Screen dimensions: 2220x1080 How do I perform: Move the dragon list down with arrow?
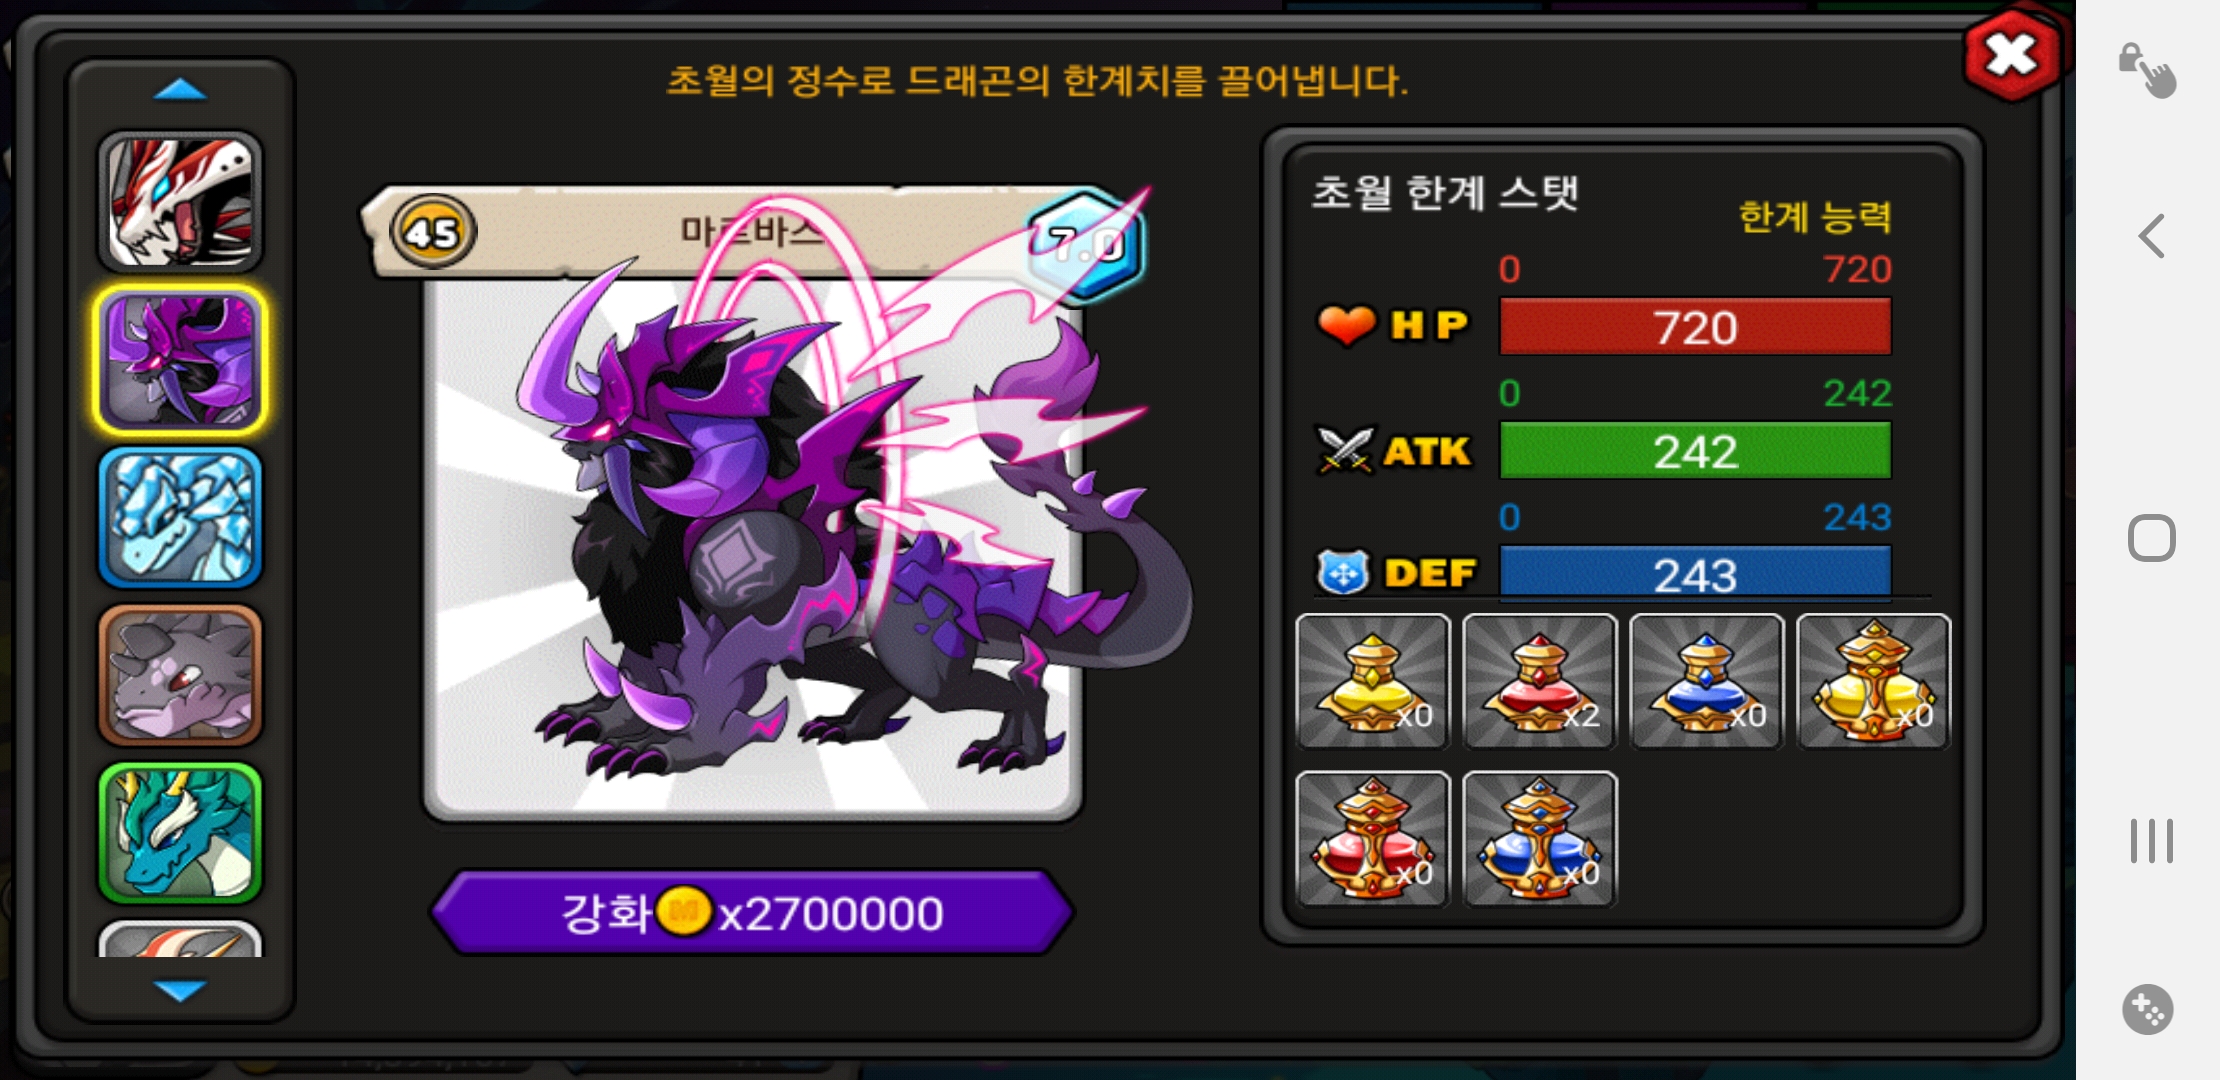pos(180,990)
